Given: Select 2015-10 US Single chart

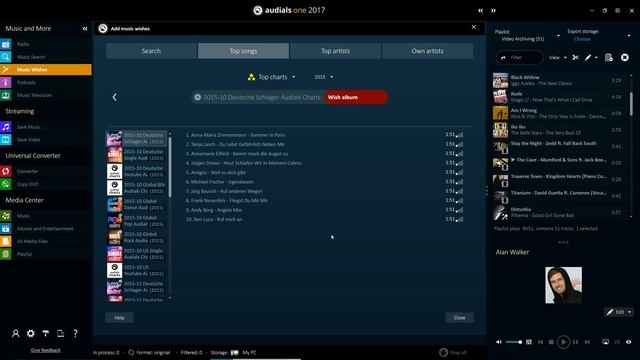Looking at the screenshot, I should [136, 254].
